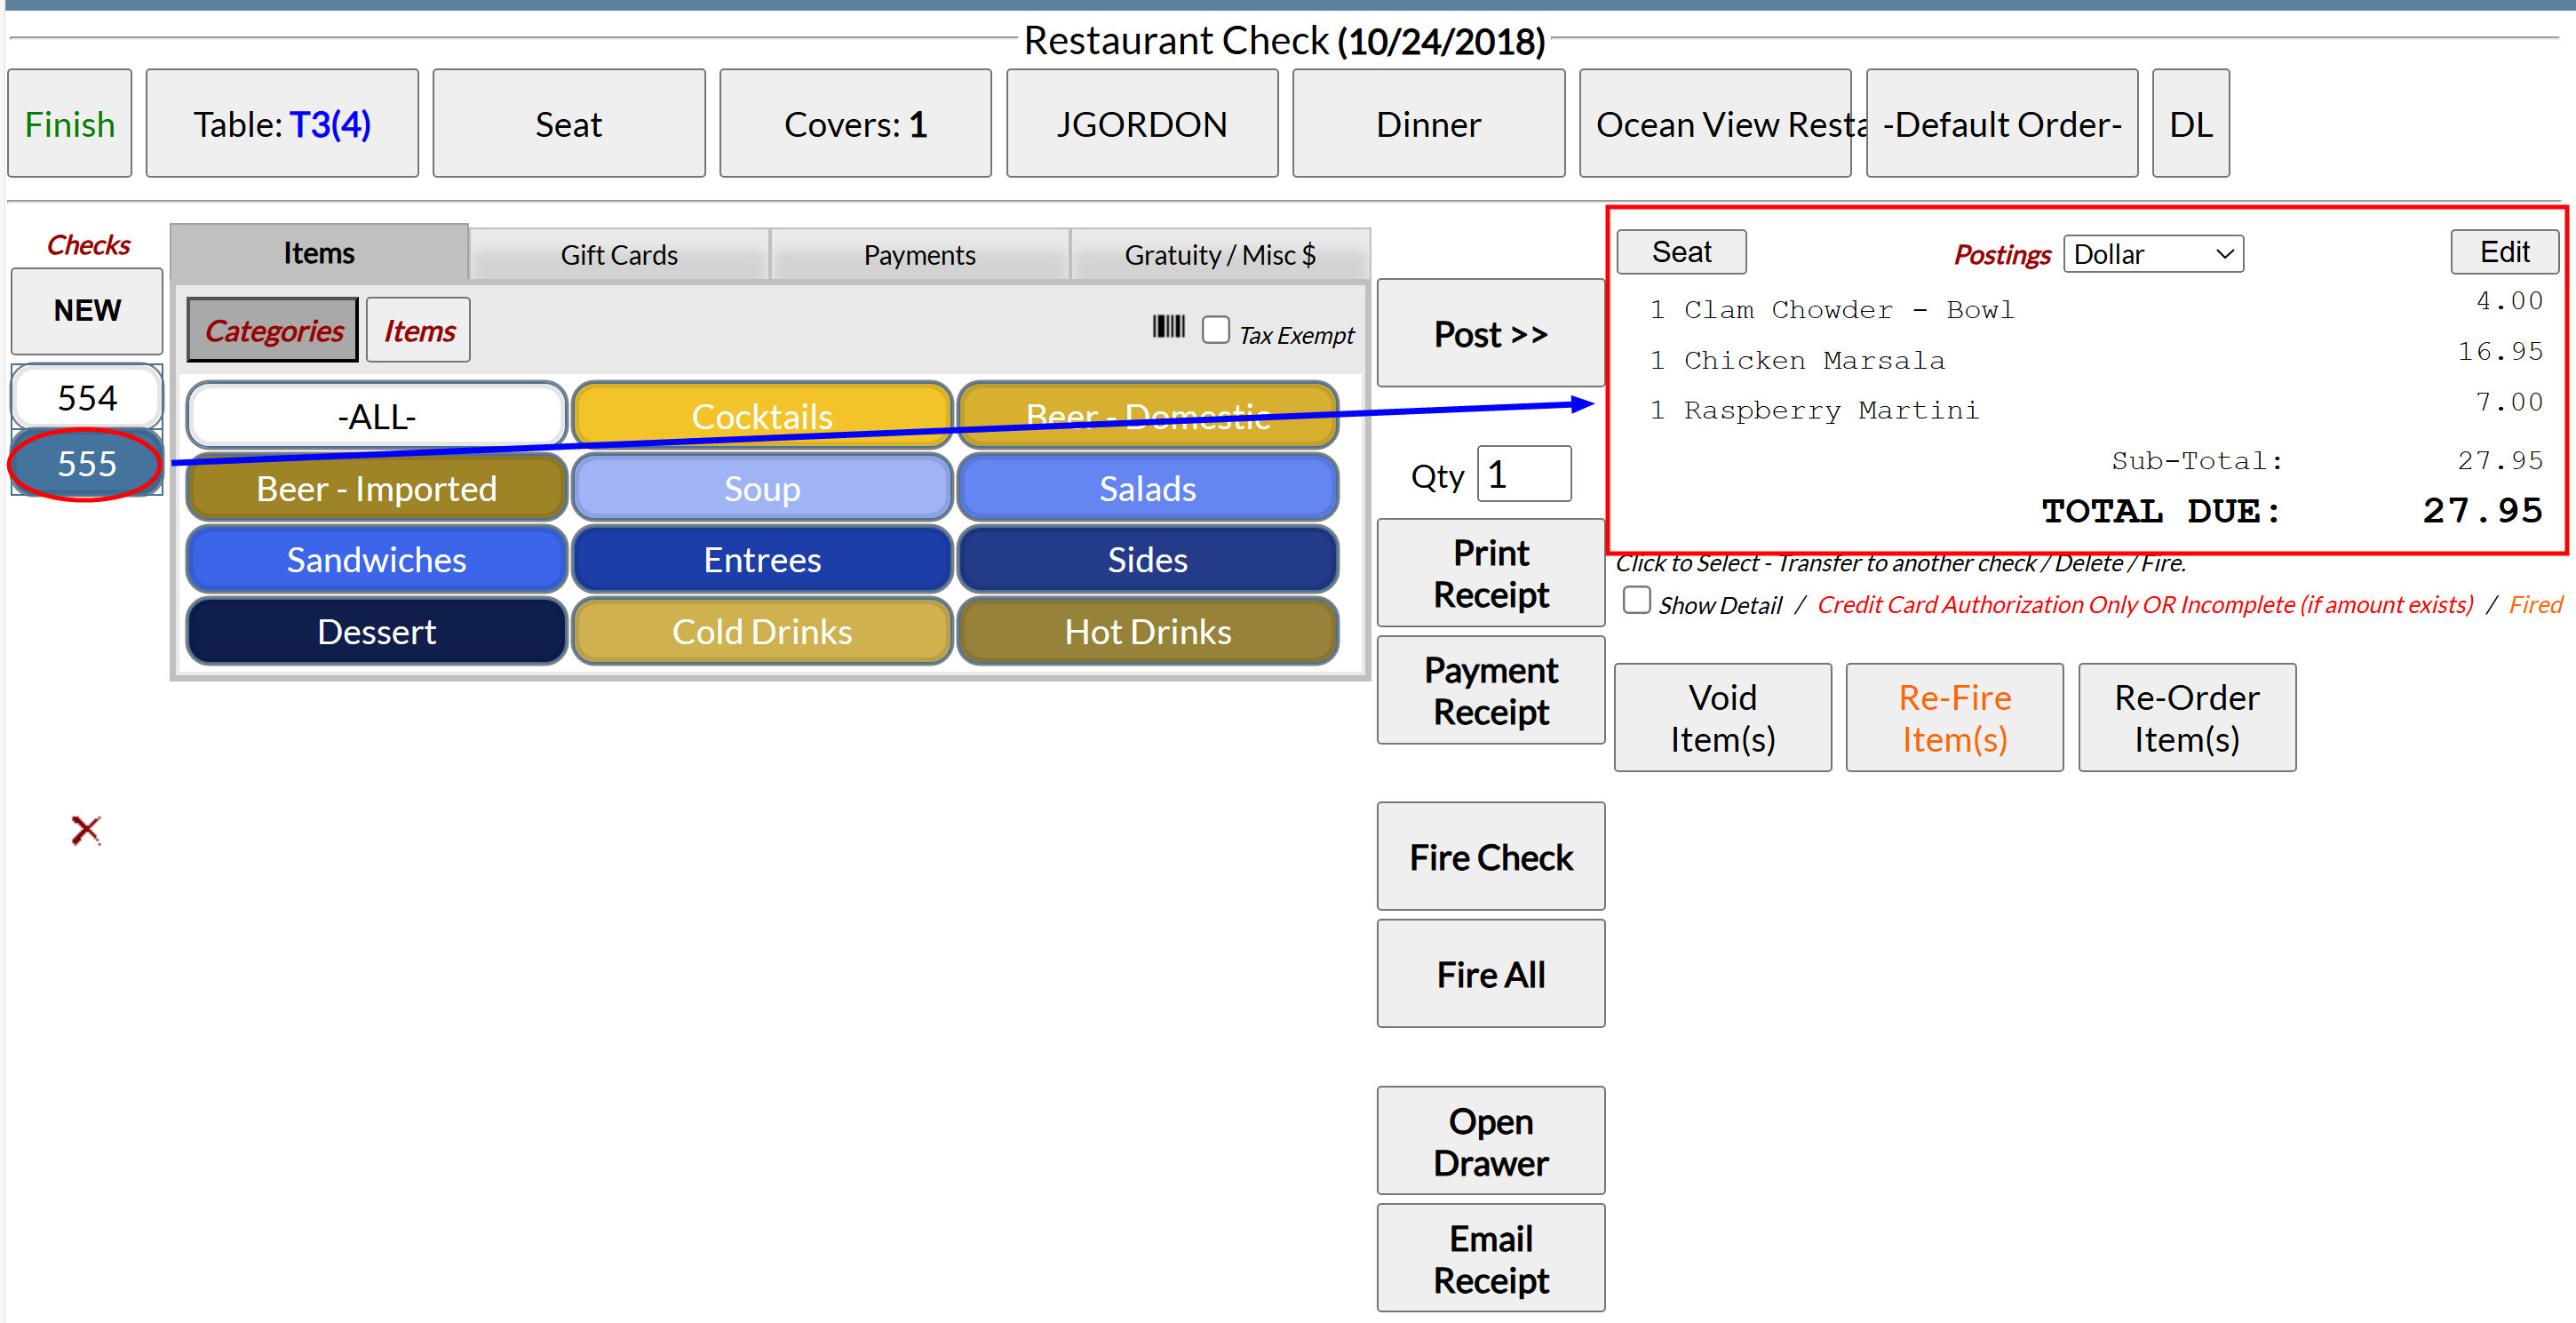Change Covers: 1 count
The image size is (2576, 1323).
tap(856, 124)
